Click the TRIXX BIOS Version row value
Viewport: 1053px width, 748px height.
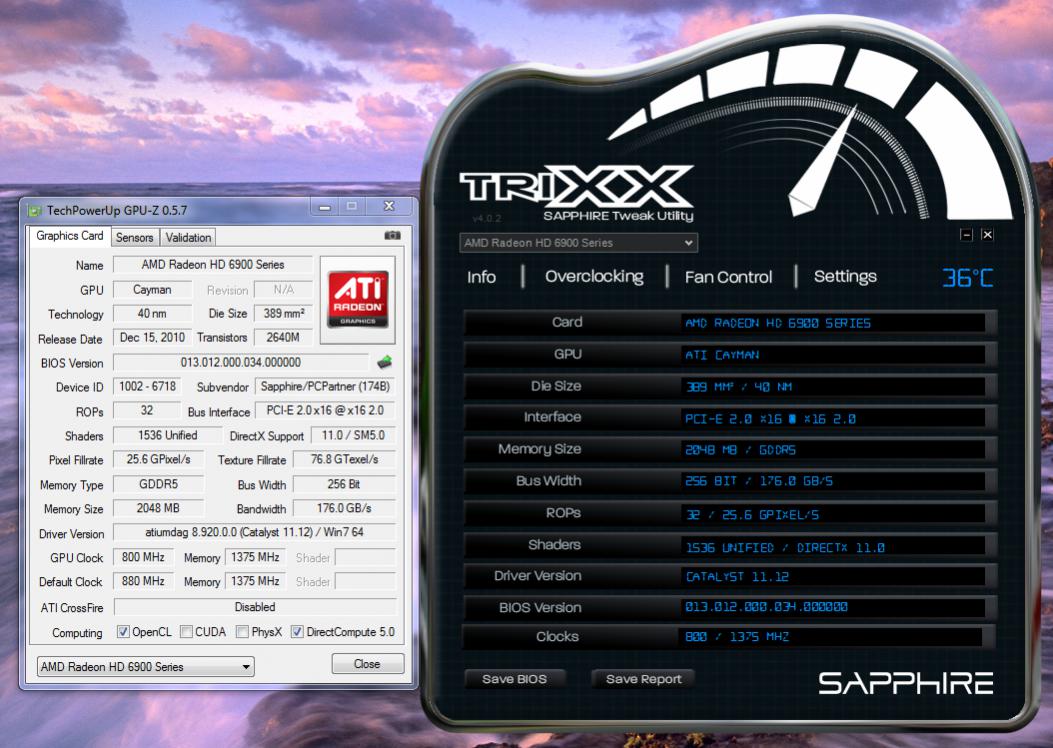[833, 607]
